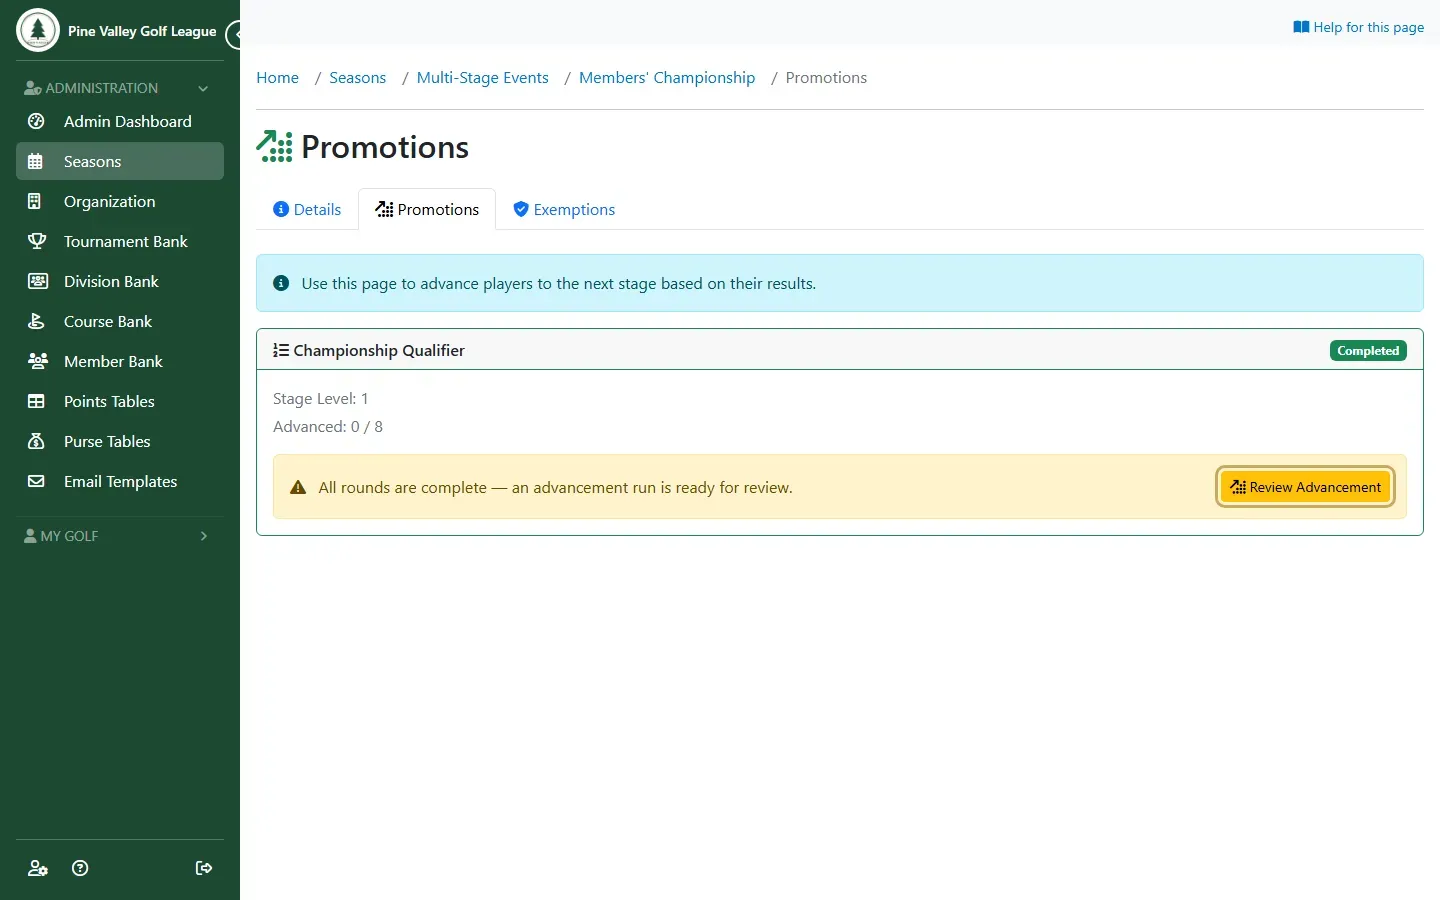
Task: Click the Pine Valley Golf League logo
Action: pyautogui.click(x=38, y=30)
